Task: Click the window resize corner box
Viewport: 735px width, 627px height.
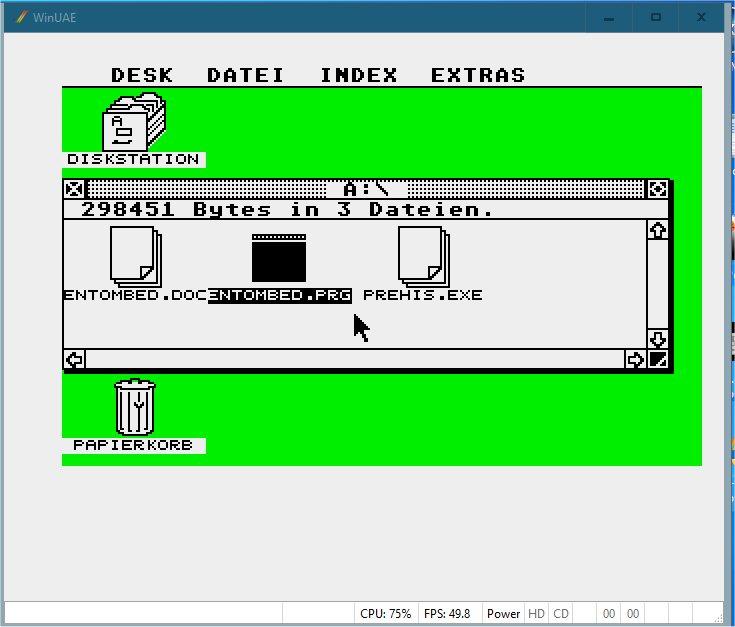Action: click(x=657, y=359)
